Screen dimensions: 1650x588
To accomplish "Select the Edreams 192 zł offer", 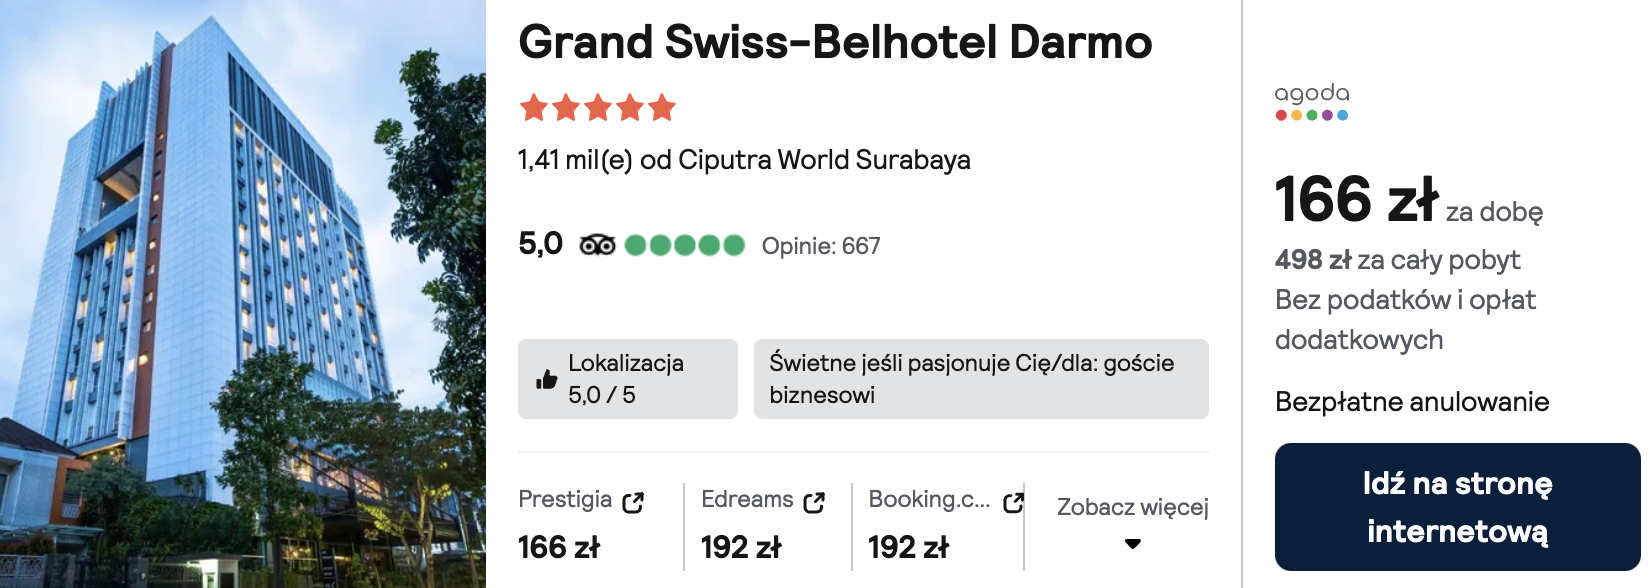I will coord(741,547).
